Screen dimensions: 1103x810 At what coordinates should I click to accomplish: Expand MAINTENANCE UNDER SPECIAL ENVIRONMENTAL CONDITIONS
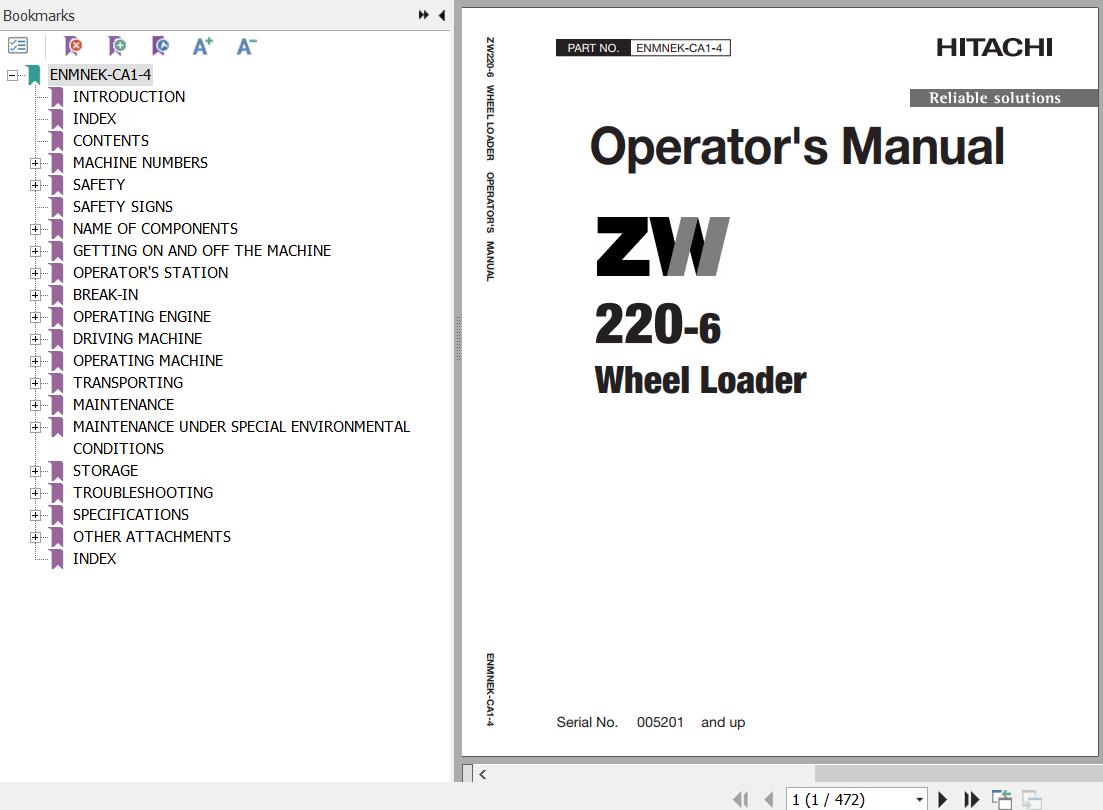point(35,427)
